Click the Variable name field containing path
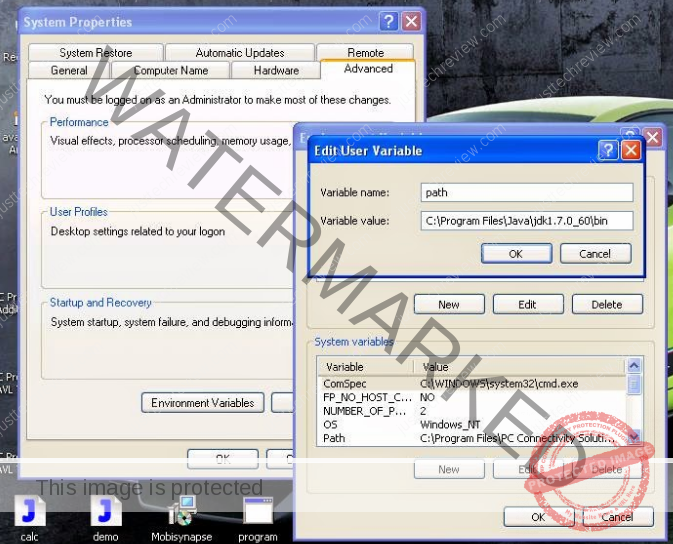 (527, 192)
